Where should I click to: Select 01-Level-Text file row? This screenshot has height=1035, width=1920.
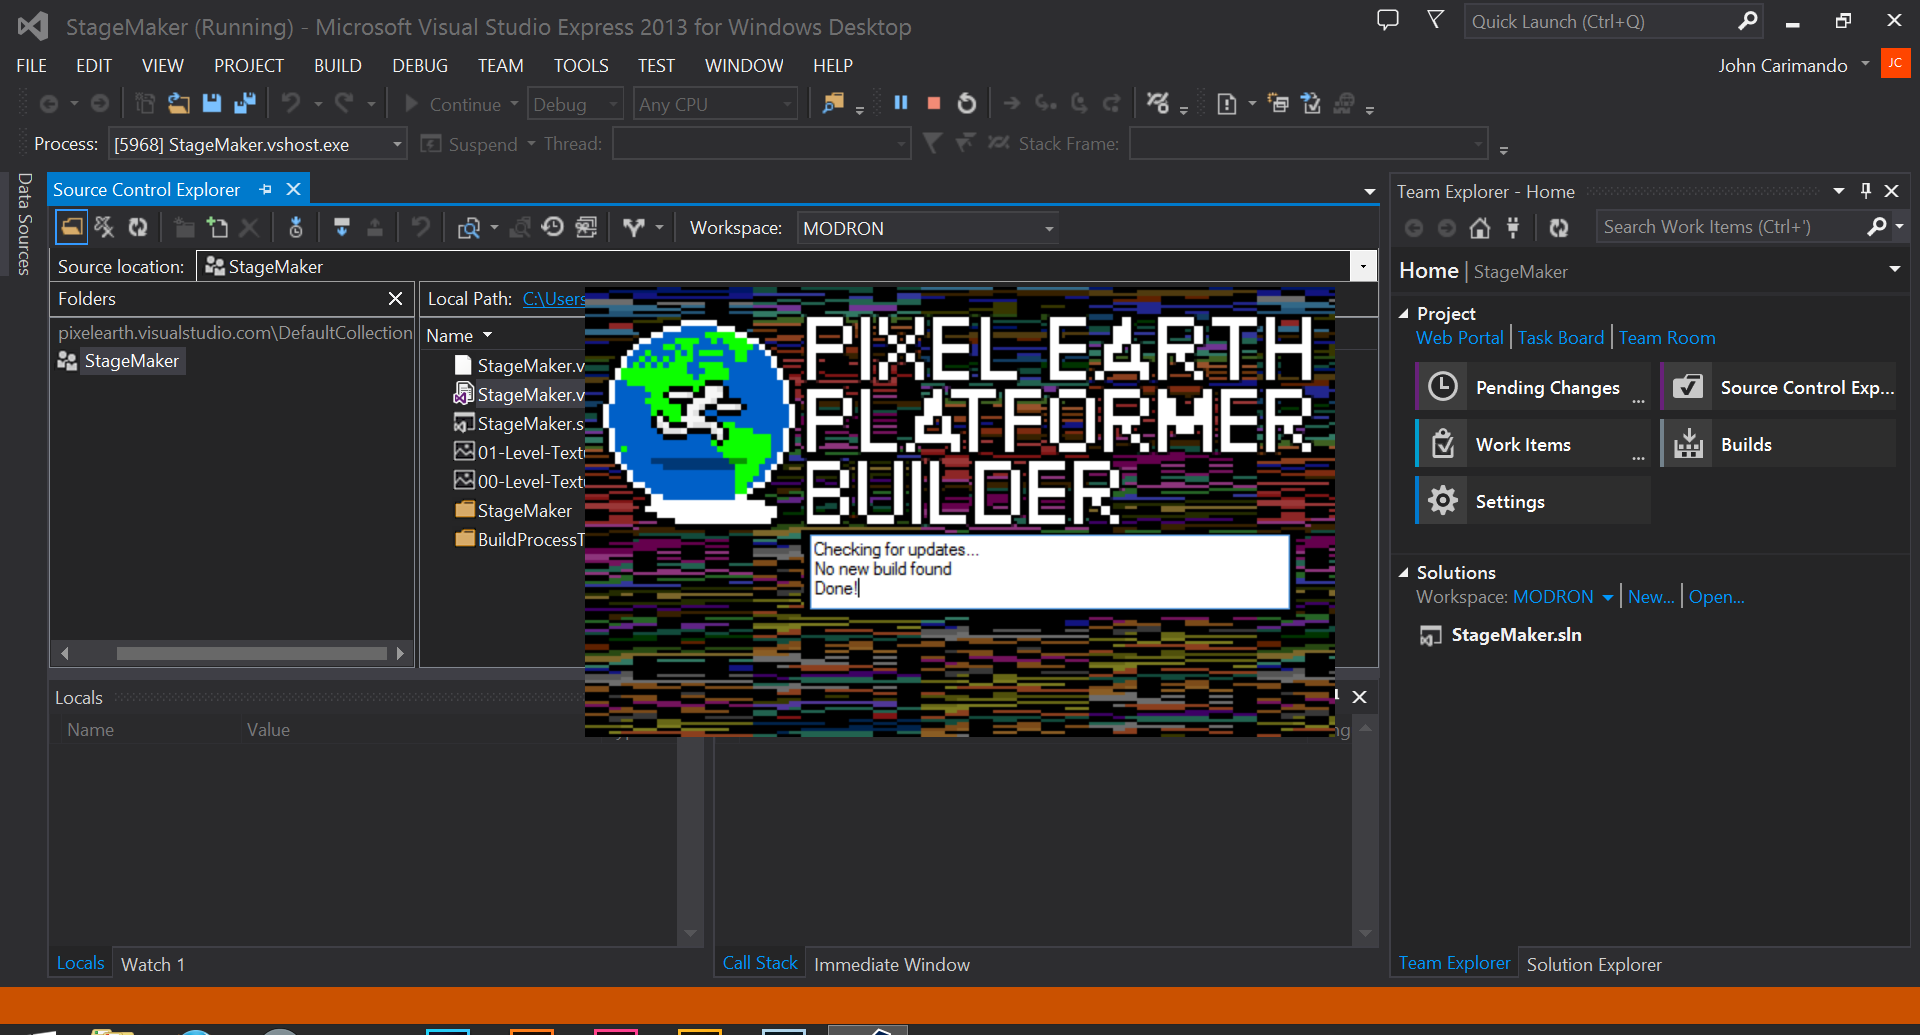pos(520,452)
